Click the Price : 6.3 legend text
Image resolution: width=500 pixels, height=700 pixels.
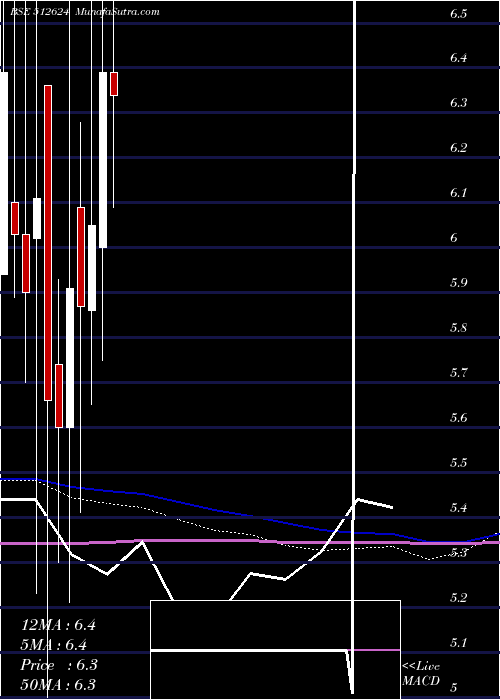click(x=59, y=665)
